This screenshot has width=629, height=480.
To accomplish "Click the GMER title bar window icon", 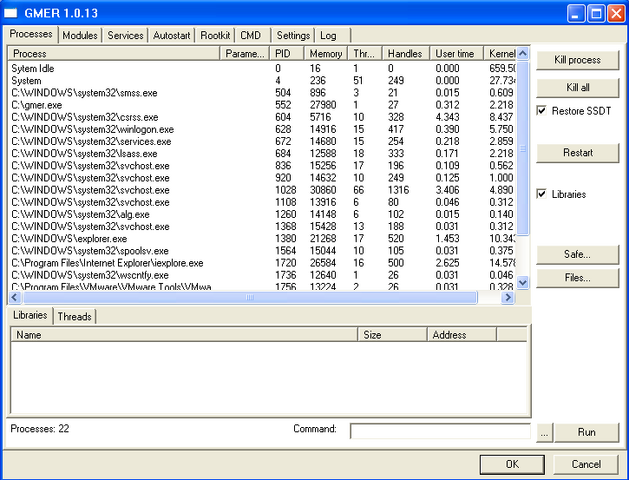I will point(11,13).
